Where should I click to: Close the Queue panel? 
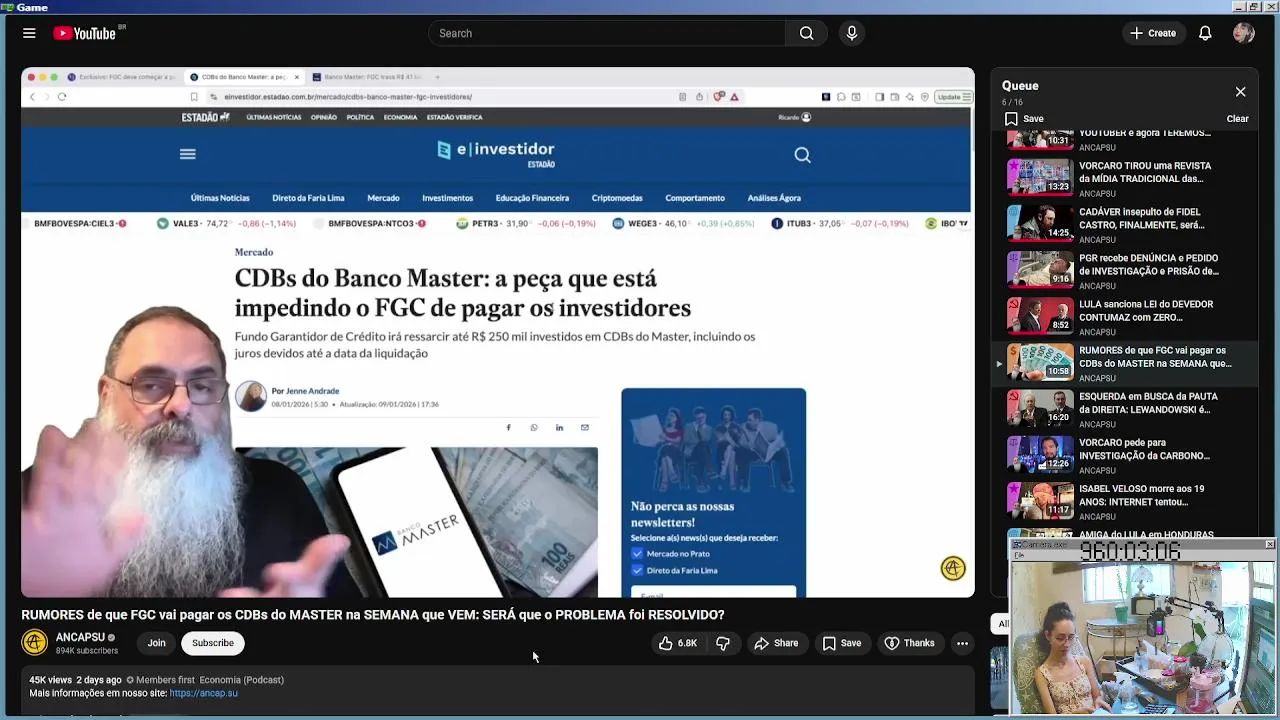pyautogui.click(x=1240, y=92)
